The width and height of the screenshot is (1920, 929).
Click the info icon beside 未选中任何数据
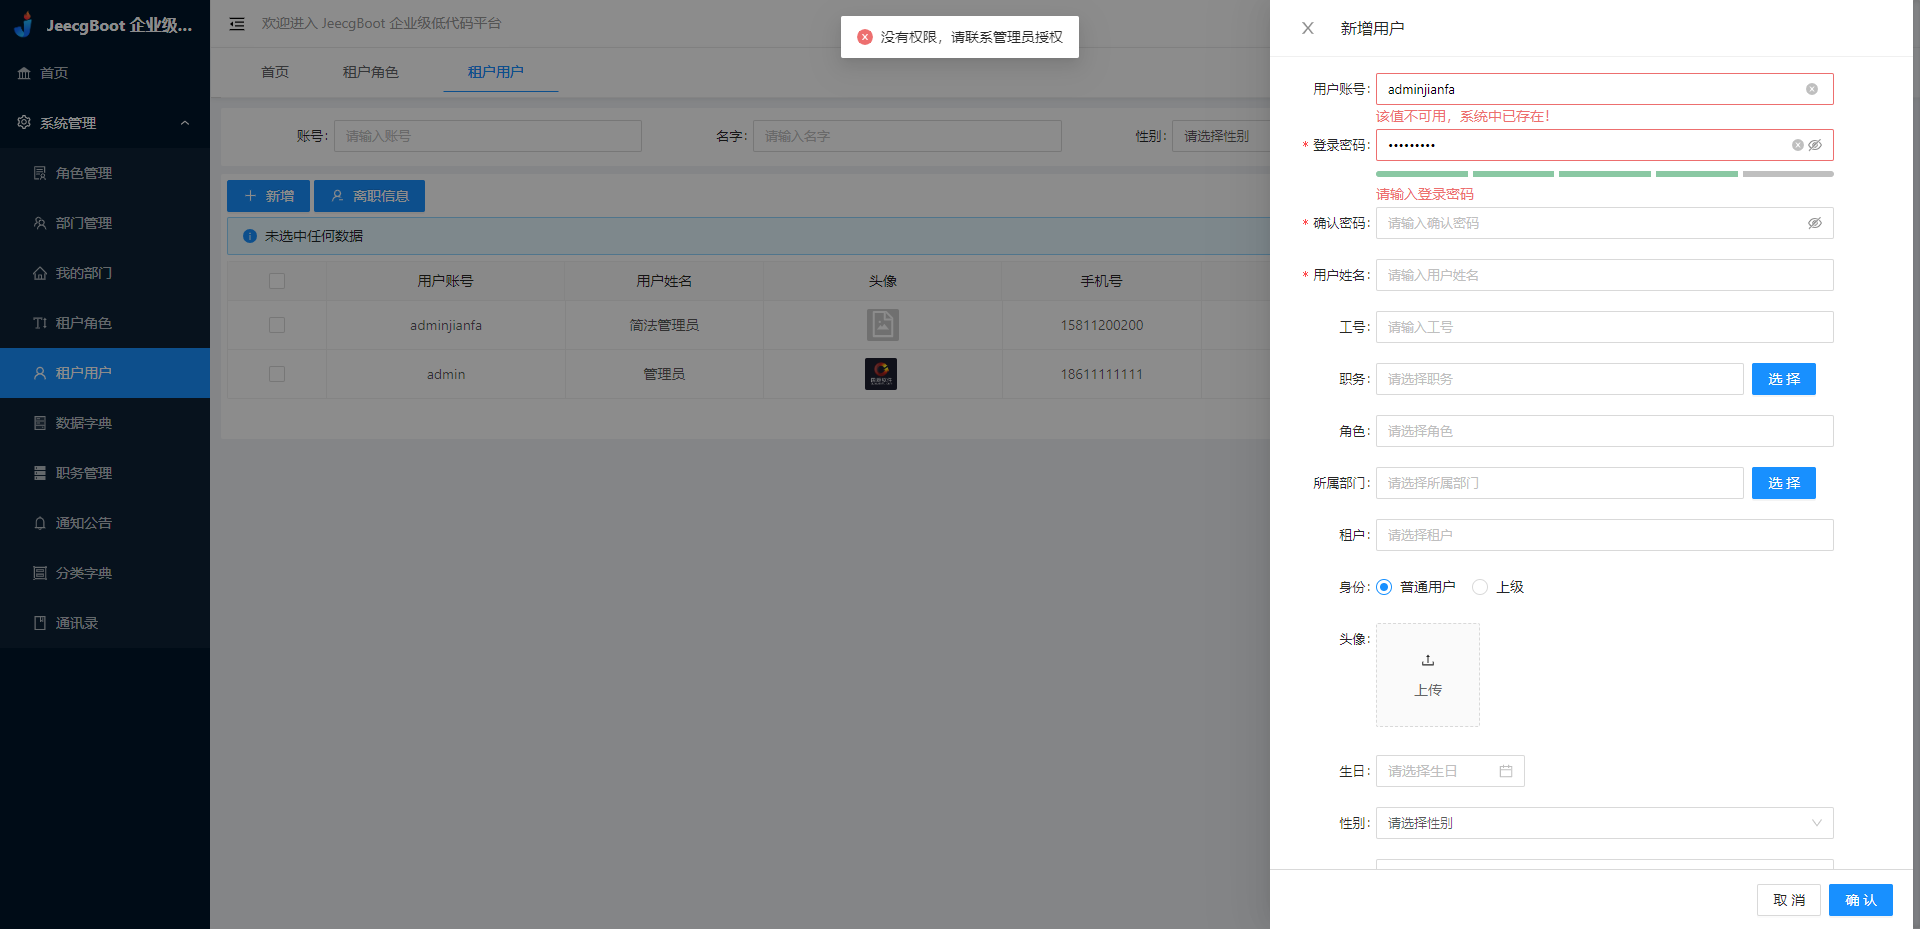(250, 236)
